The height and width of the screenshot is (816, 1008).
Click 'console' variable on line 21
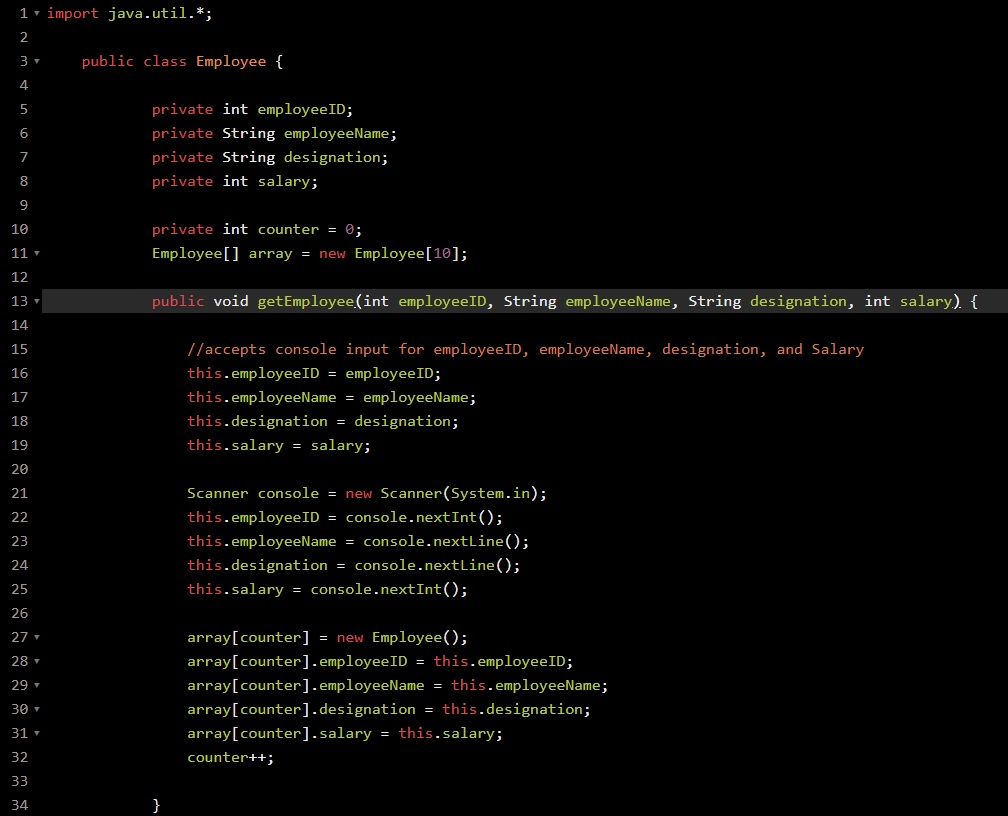[288, 493]
